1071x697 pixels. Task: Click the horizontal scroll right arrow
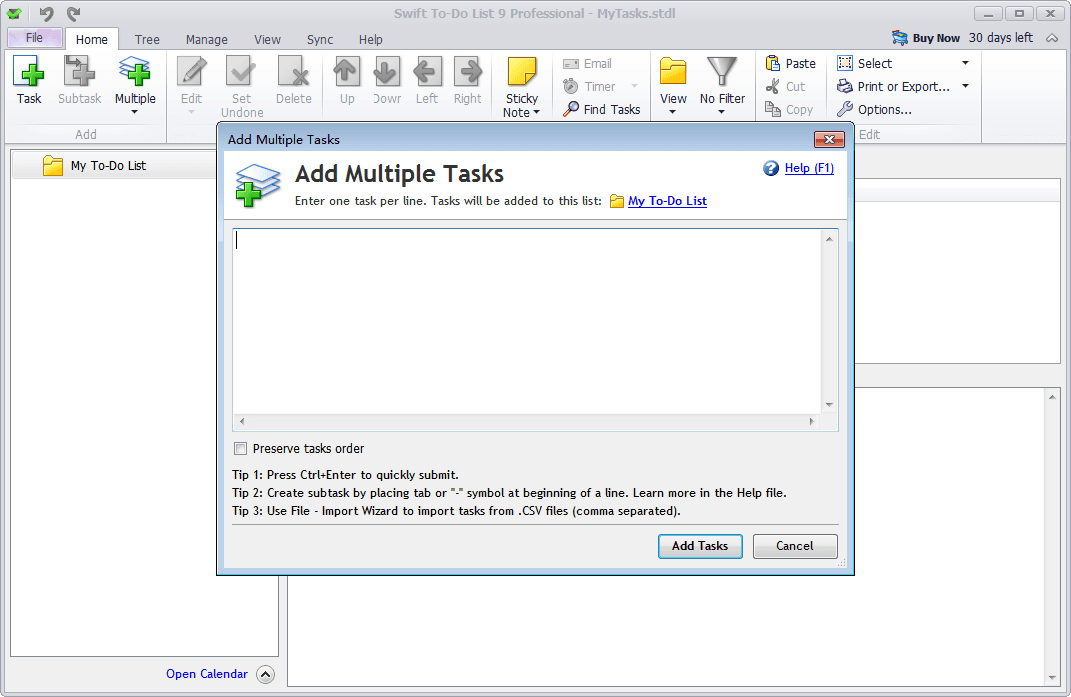tap(811, 422)
